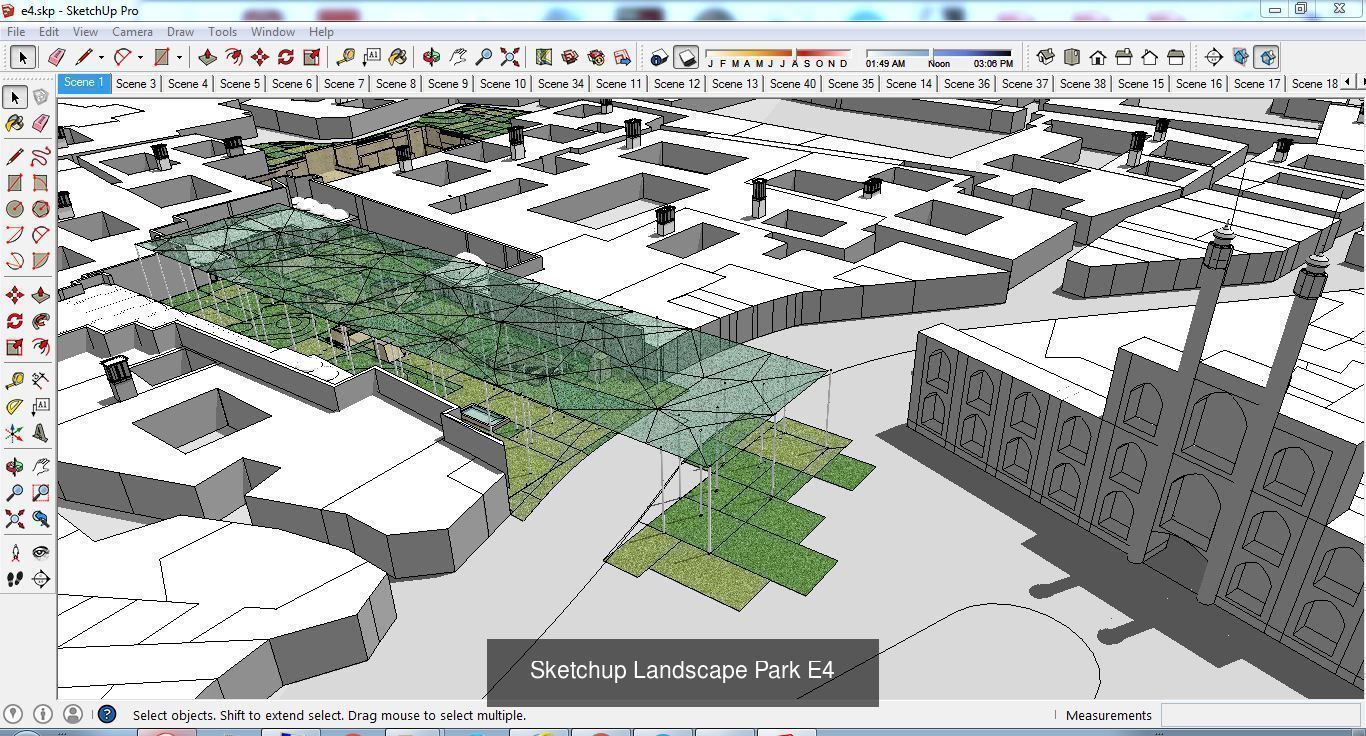The width and height of the screenshot is (1366, 736).
Task: Select the Eraser tool in top toolbar
Action: coord(56,57)
